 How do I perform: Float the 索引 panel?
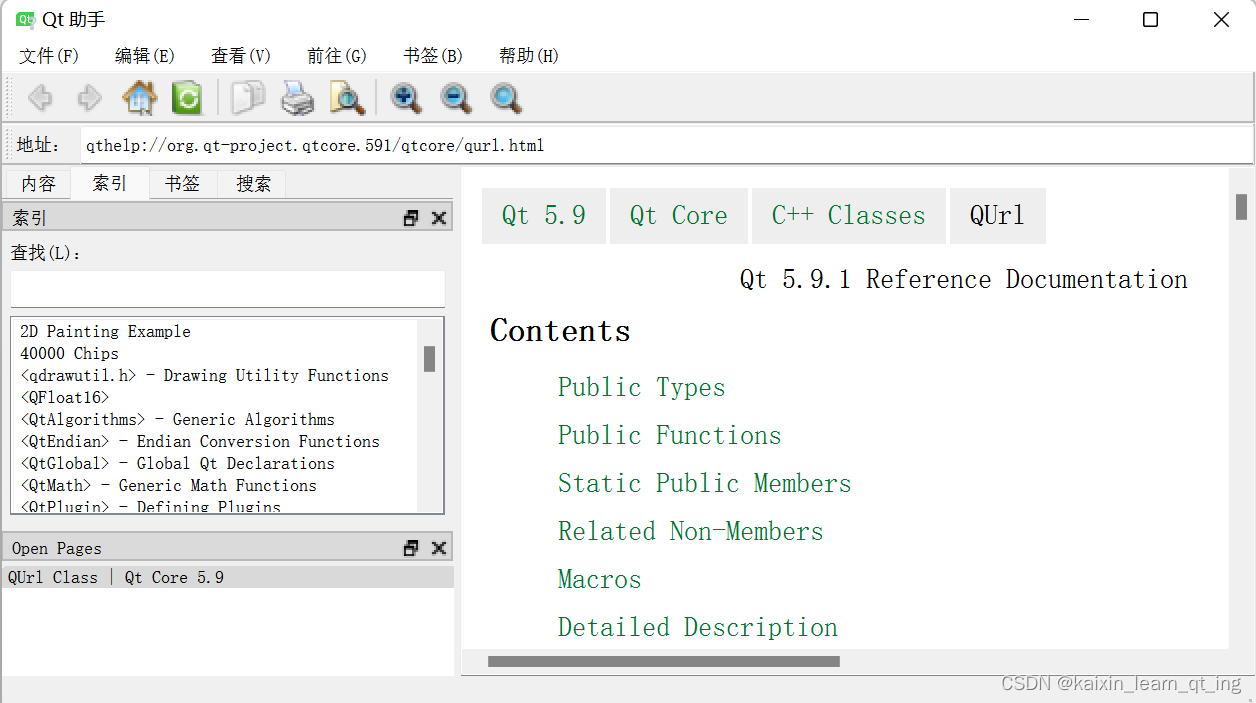(x=411, y=218)
